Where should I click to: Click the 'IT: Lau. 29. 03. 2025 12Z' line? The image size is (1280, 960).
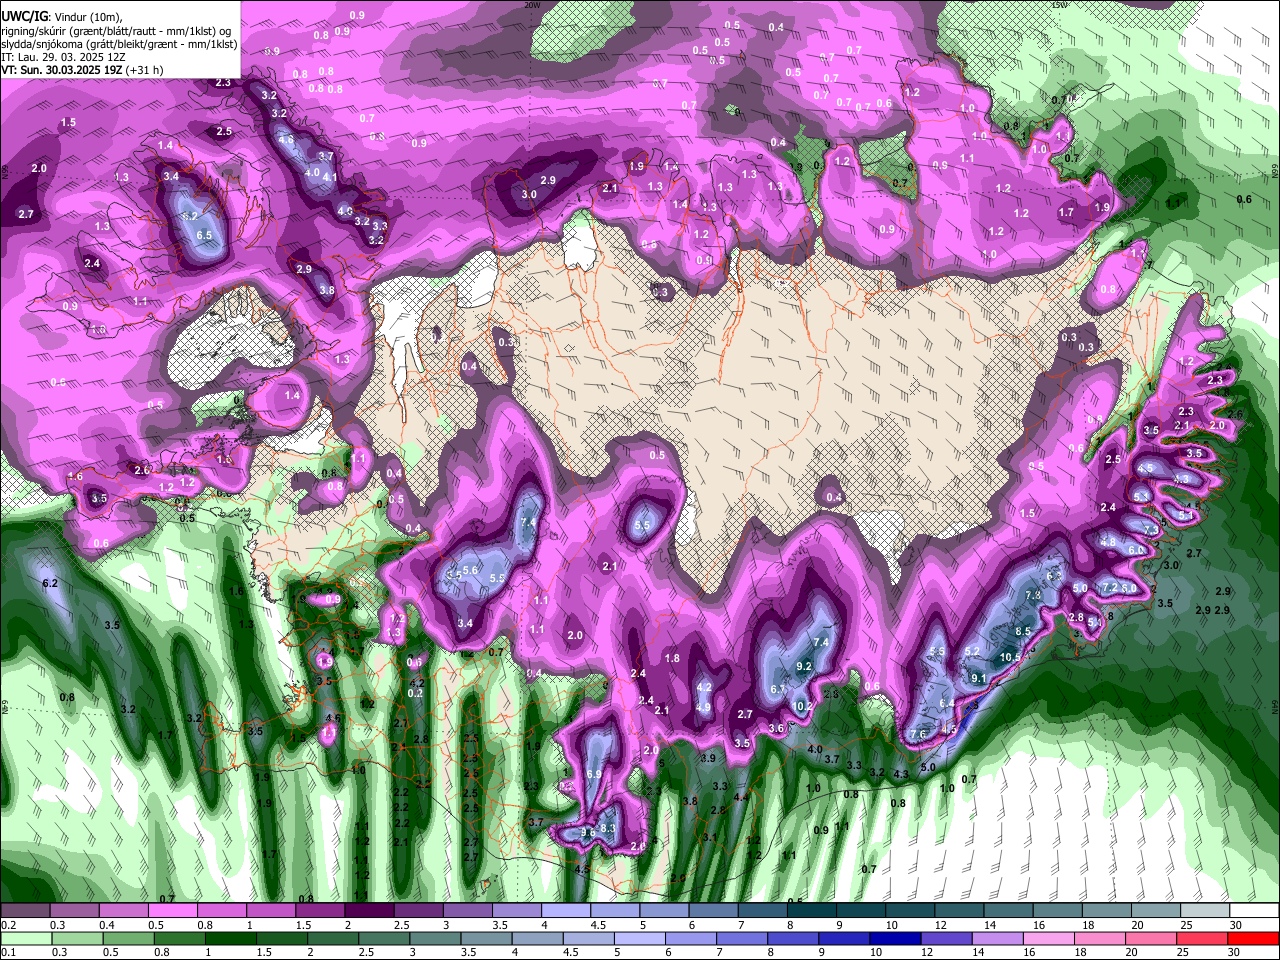click(x=62, y=57)
